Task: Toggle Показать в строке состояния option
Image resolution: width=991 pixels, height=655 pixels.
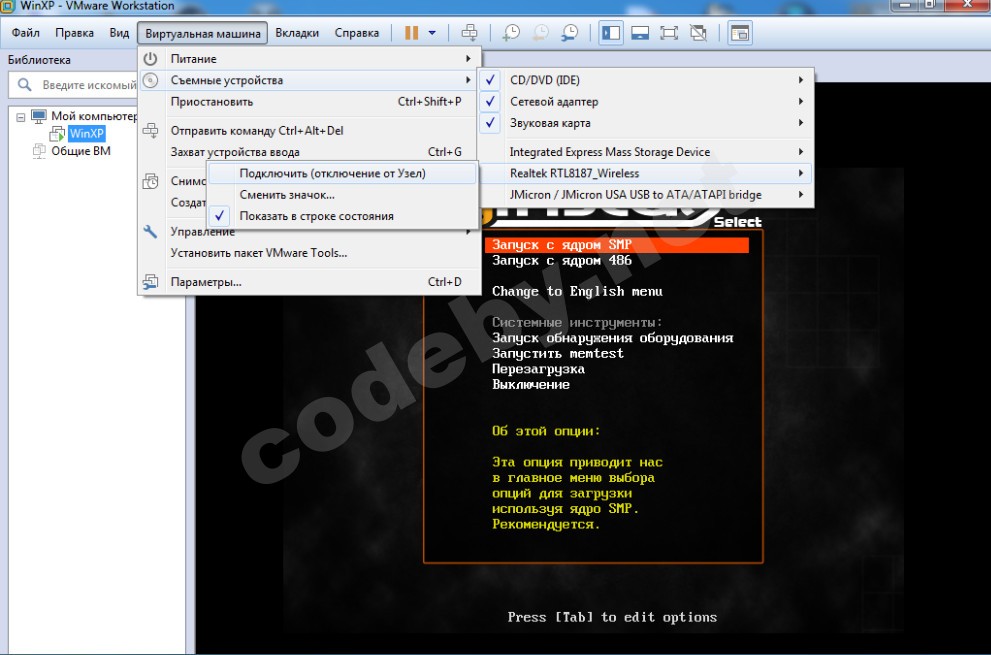Action: (x=316, y=216)
